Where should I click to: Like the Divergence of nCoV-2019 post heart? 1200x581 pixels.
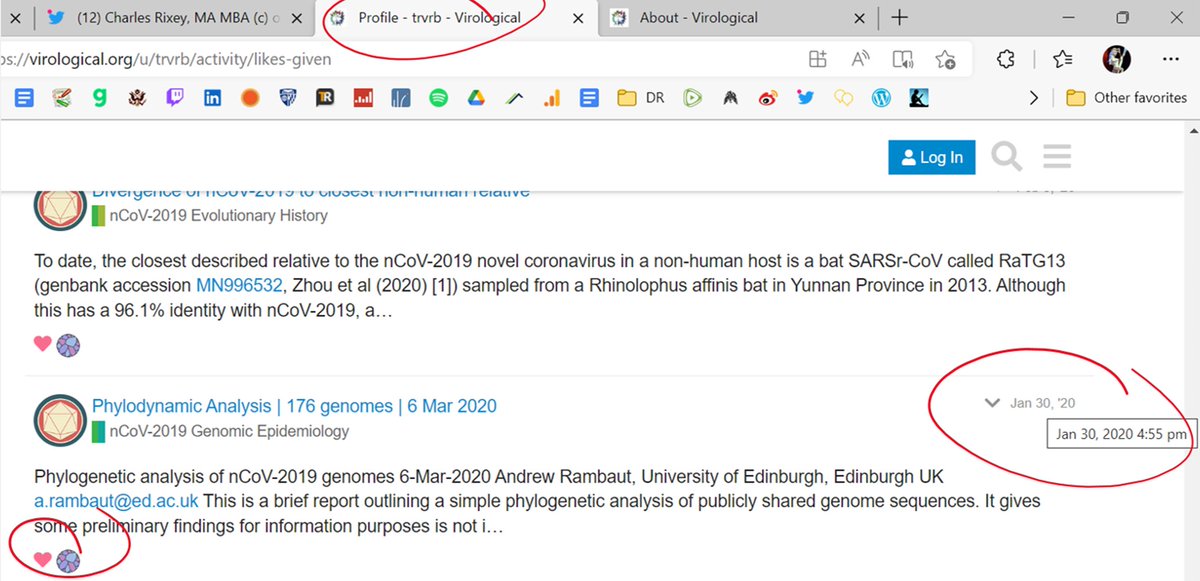pos(41,343)
